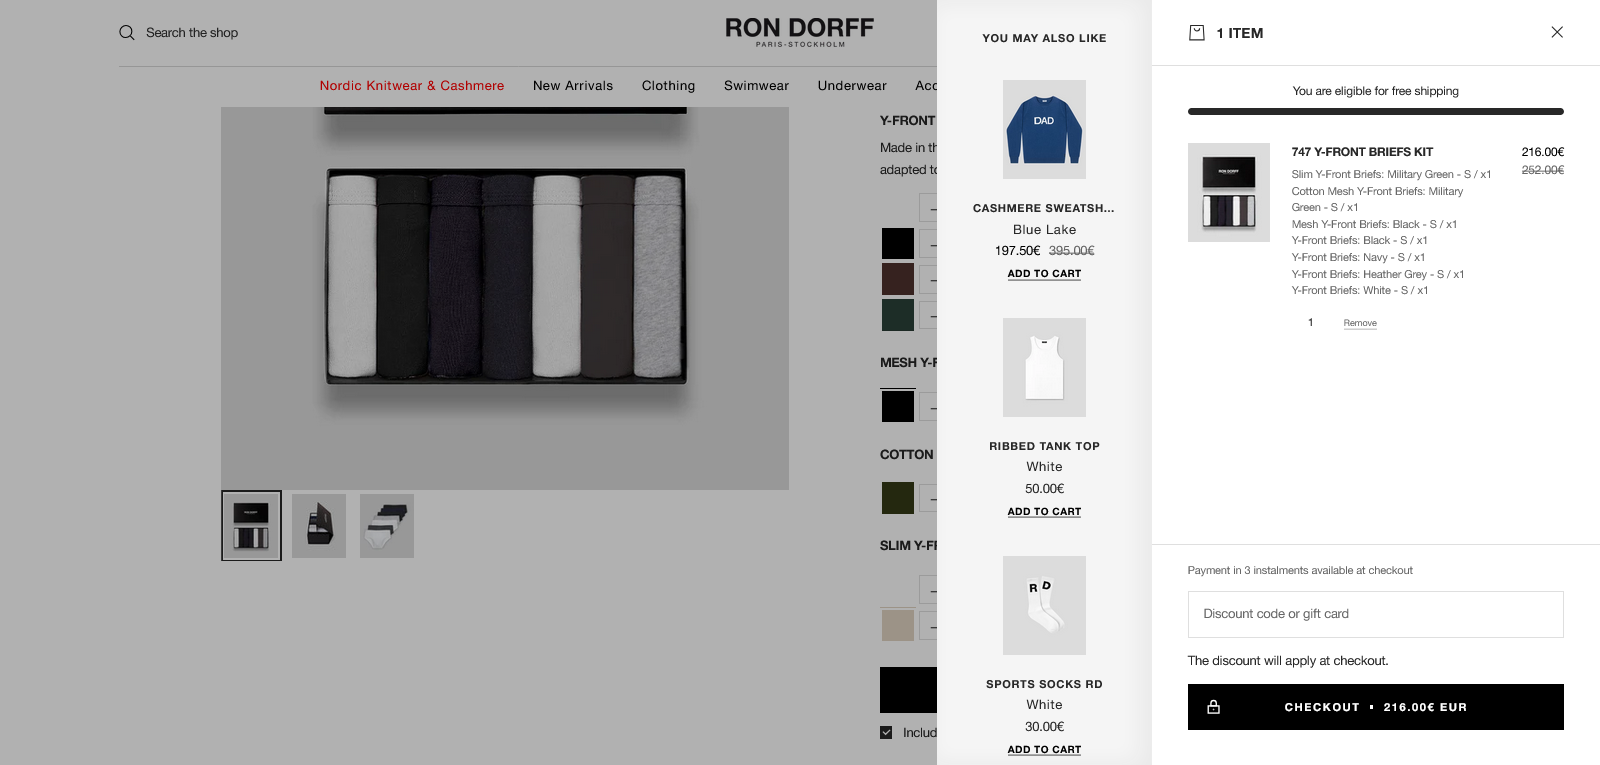Focus the discount code or gift card field
The image size is (1600, 765).
pyautogui.click(x=1375, y=614)
